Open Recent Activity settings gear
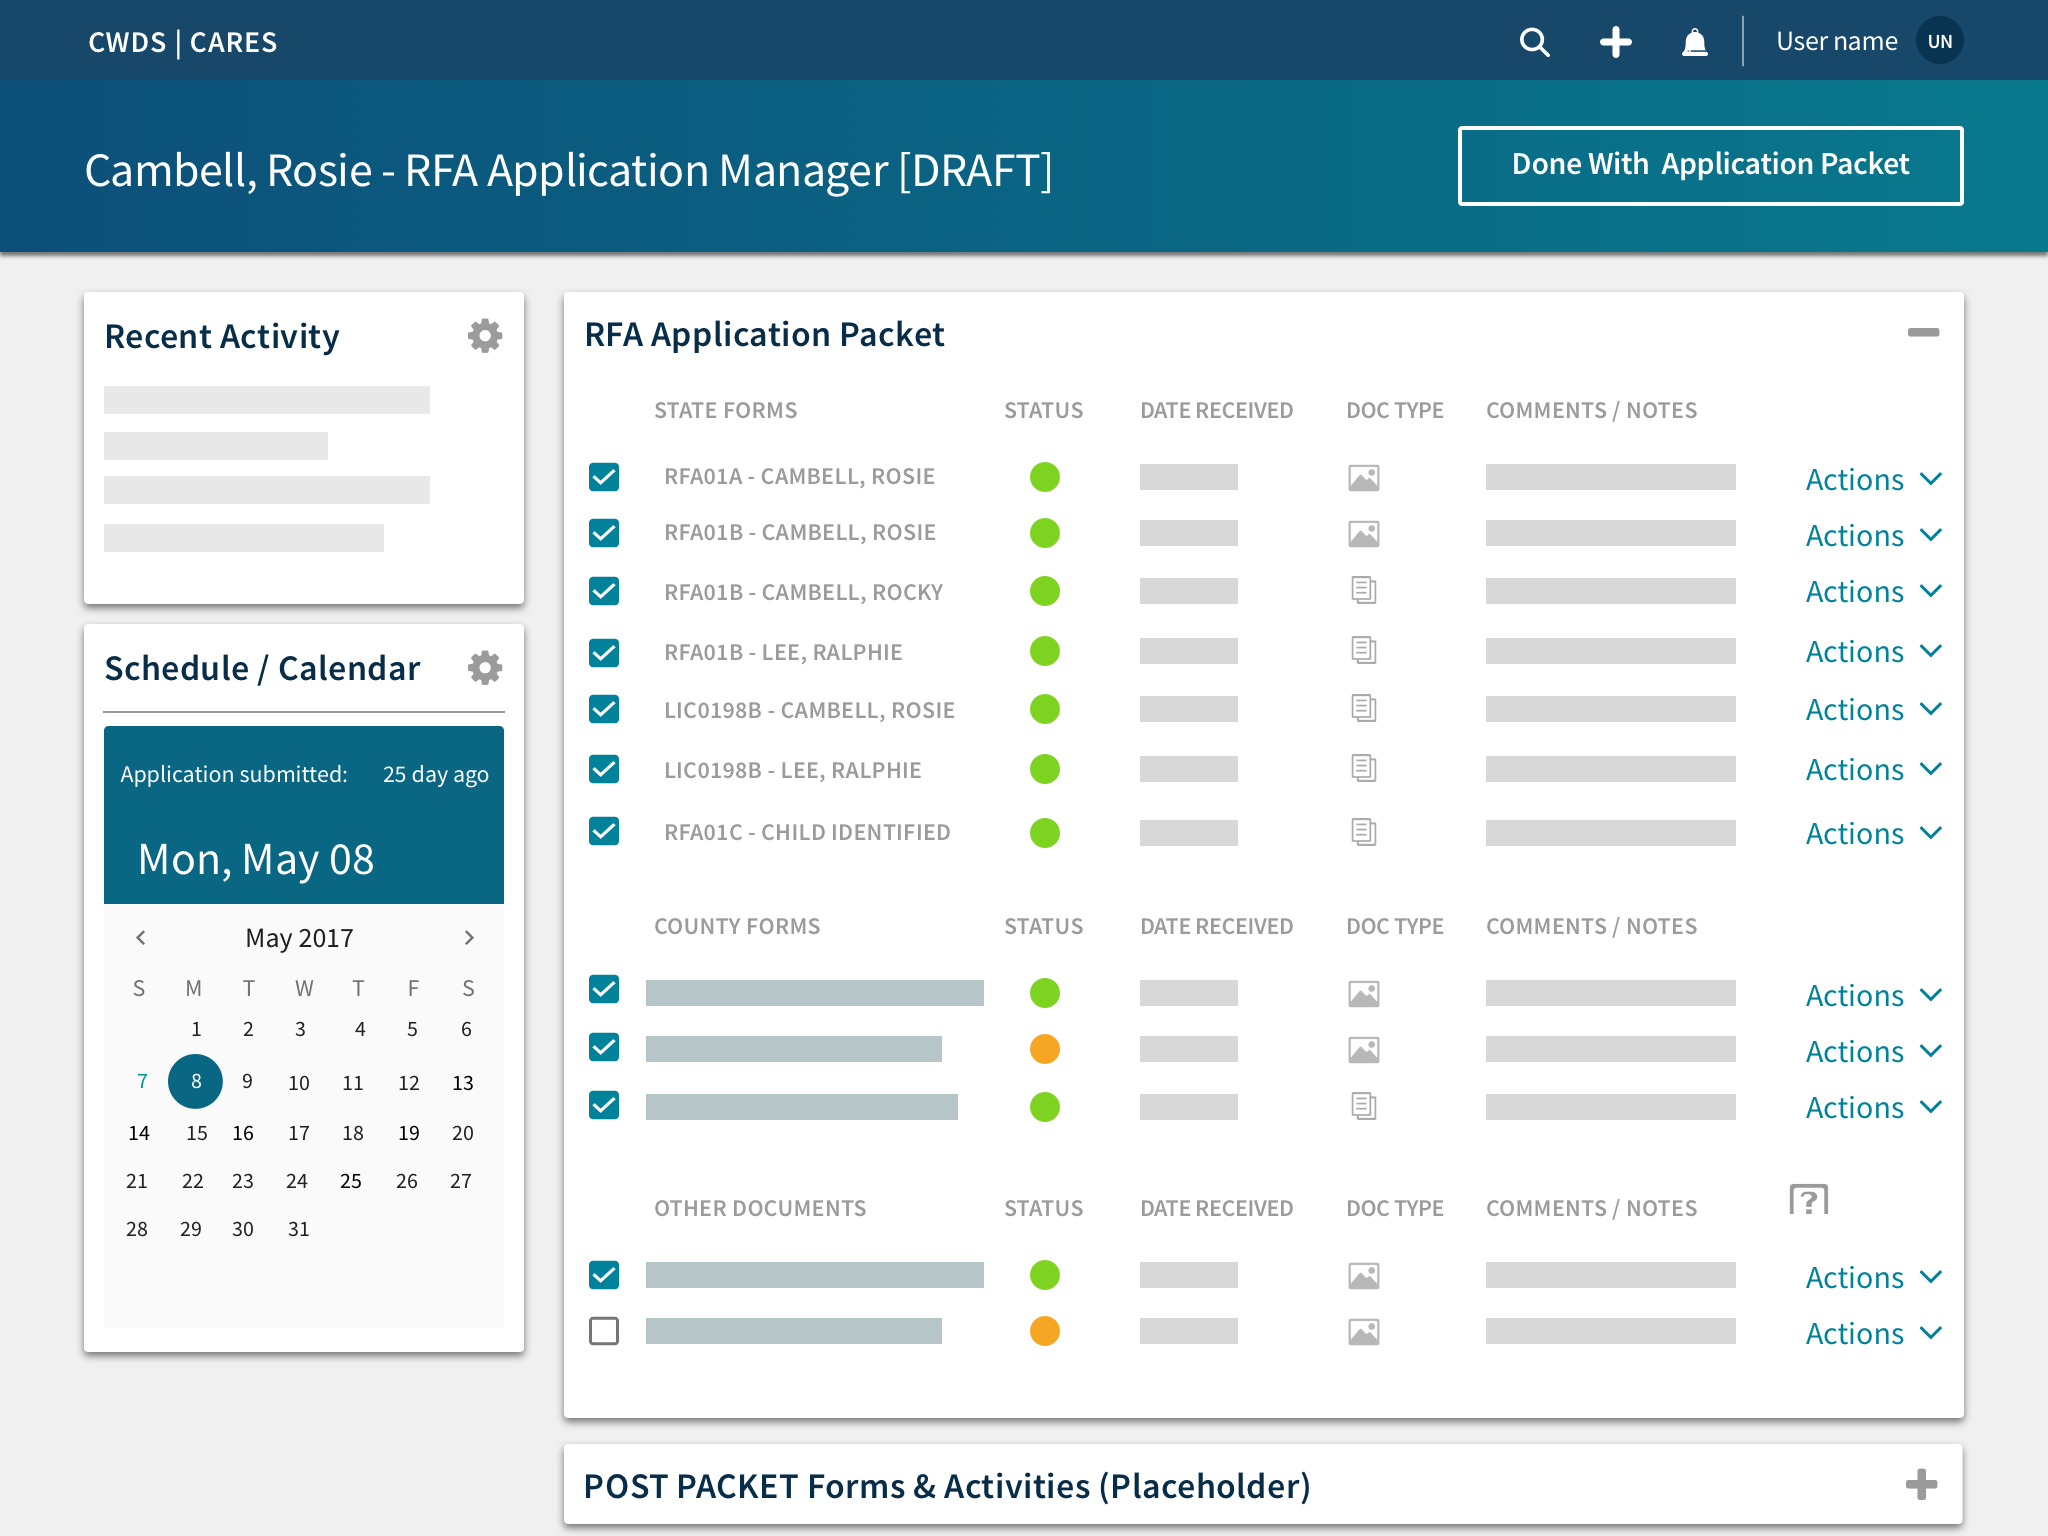2048x1536 pixels. [485, 336]
